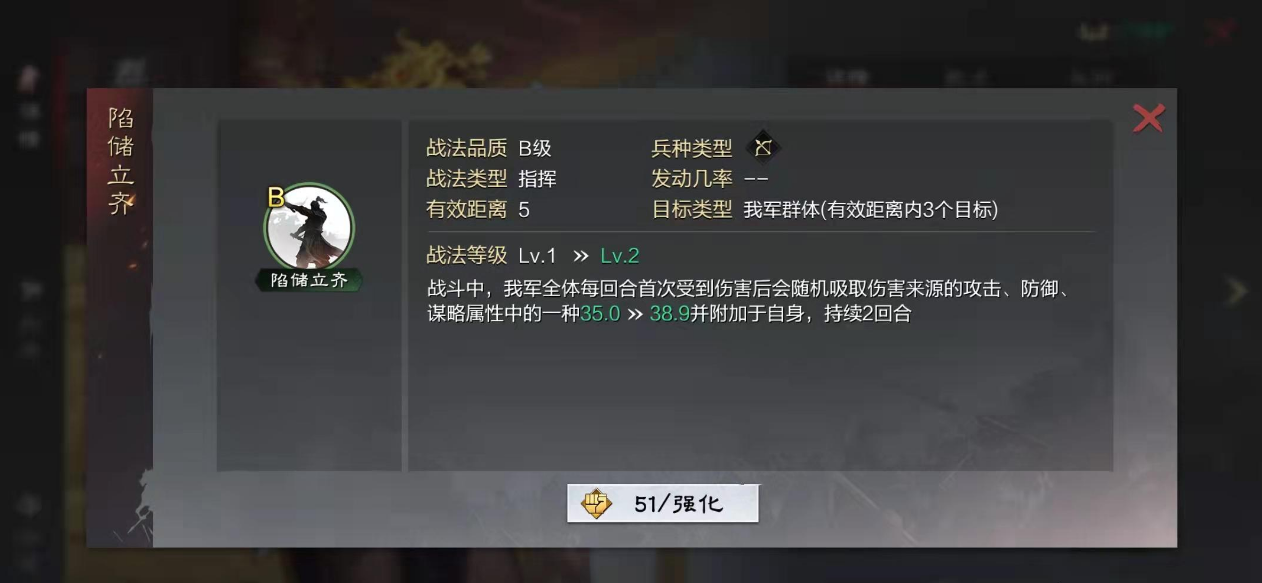Tap the archer troop type icon
Image resolution: width=1262 pixels, height=583 pixels.
click(x=764, y=148)
